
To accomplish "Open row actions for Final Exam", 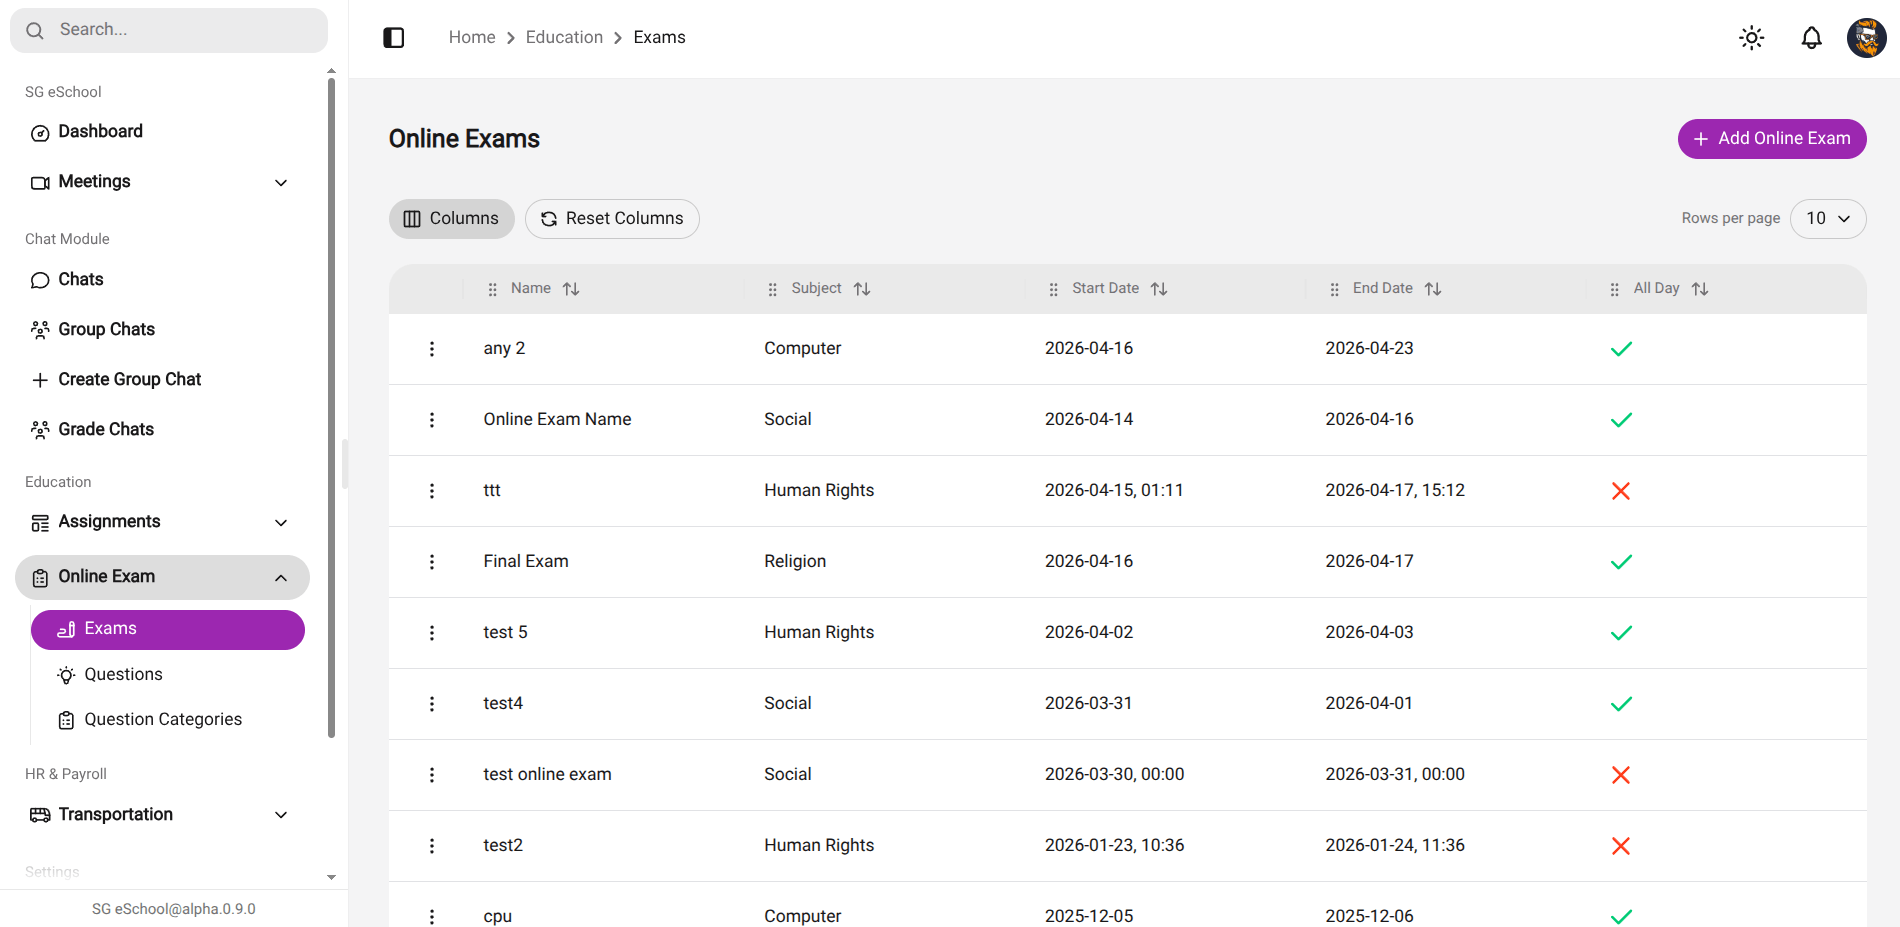I will tap(432, 562).
